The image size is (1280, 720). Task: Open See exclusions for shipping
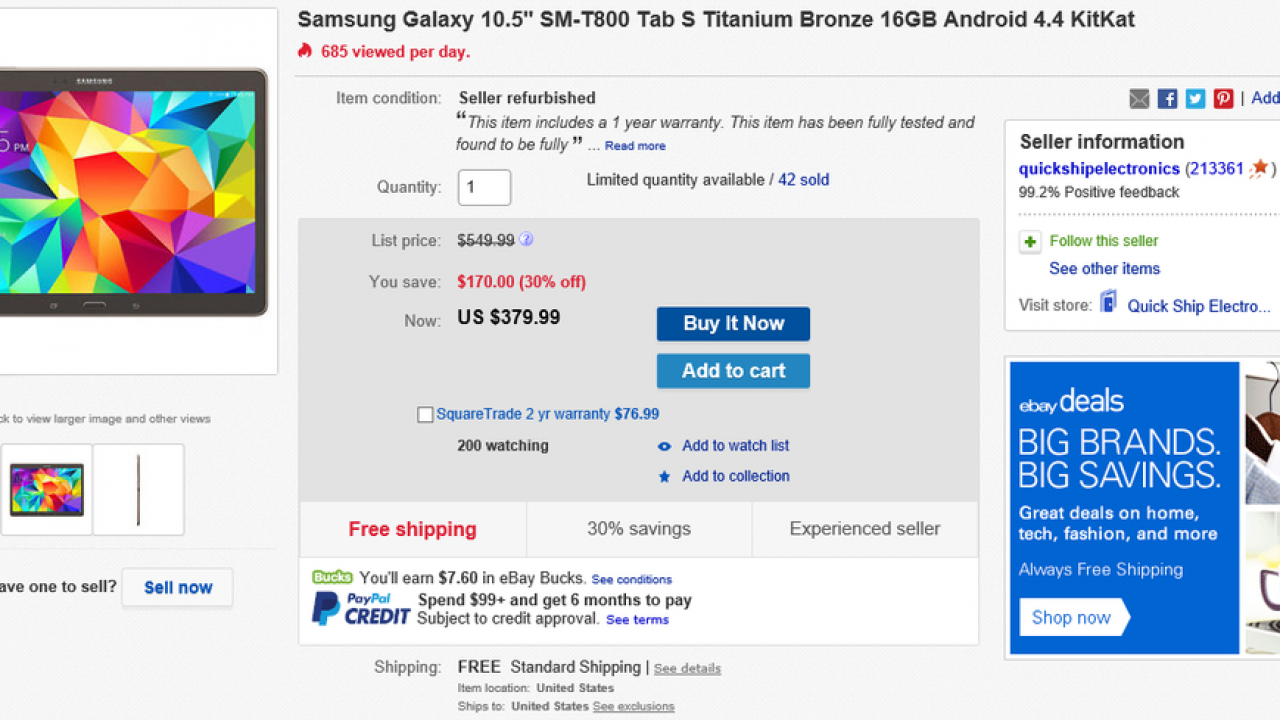click(x=633, y=707)
